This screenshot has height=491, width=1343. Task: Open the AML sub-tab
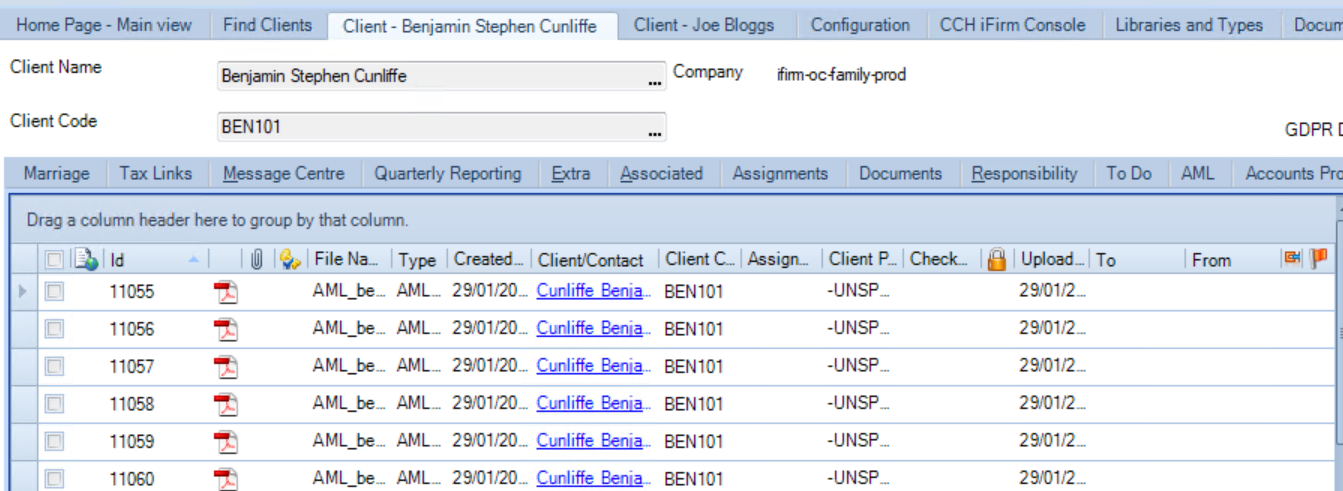(x=1198, y=173)
